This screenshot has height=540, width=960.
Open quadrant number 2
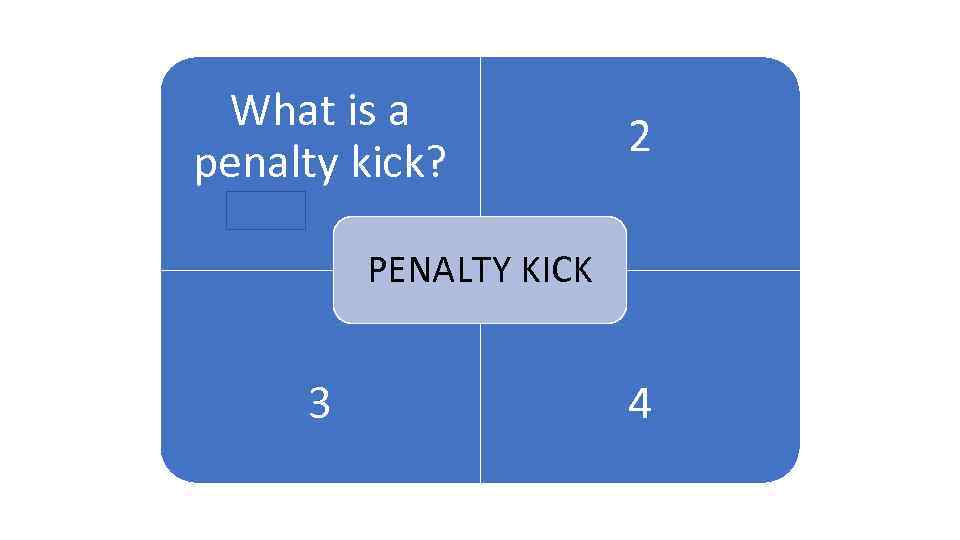[640, 137]
